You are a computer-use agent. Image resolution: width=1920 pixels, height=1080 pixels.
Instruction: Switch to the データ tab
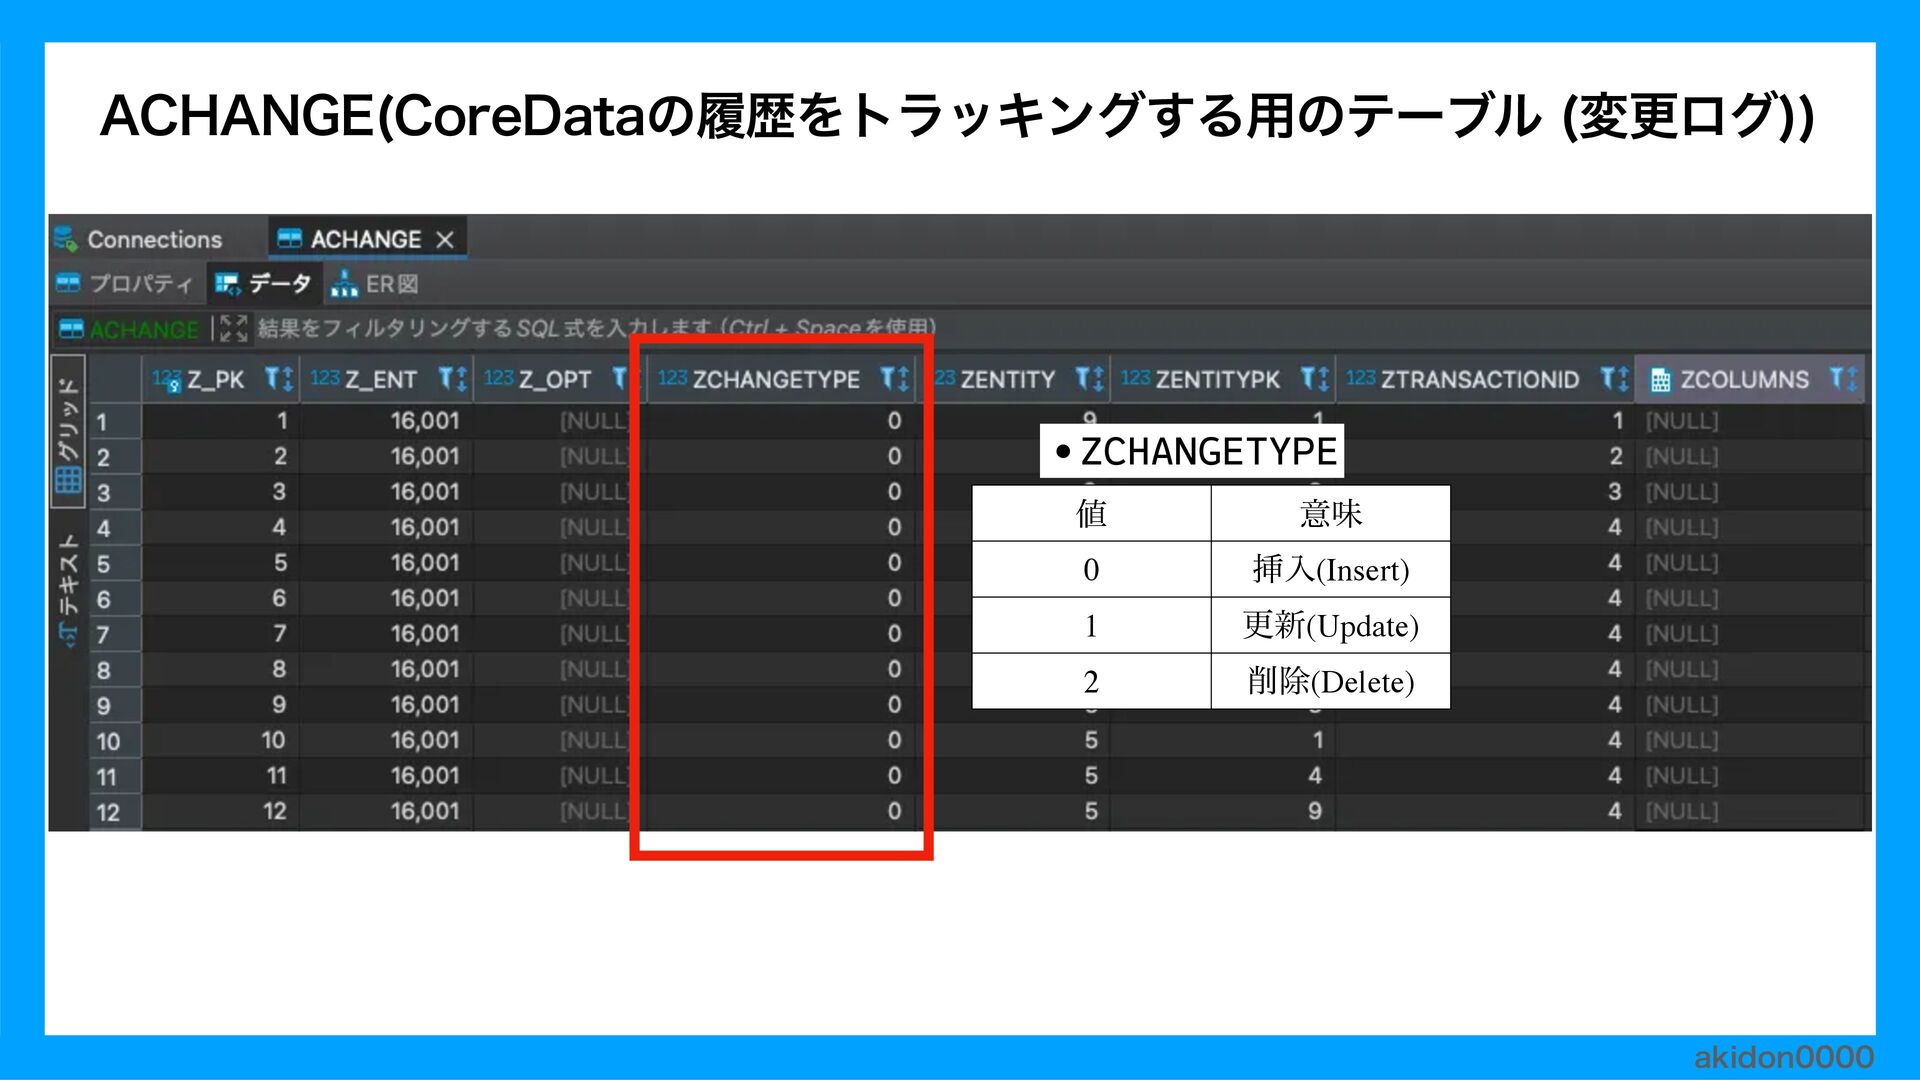coord(265,284)
